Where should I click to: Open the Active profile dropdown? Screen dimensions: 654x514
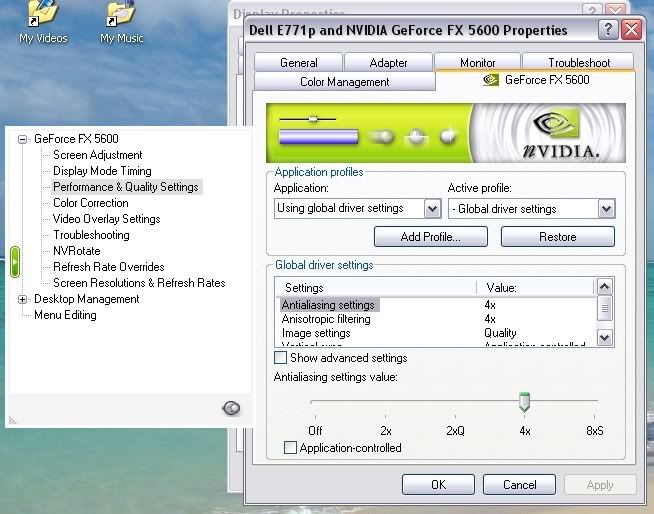point(606,209)
